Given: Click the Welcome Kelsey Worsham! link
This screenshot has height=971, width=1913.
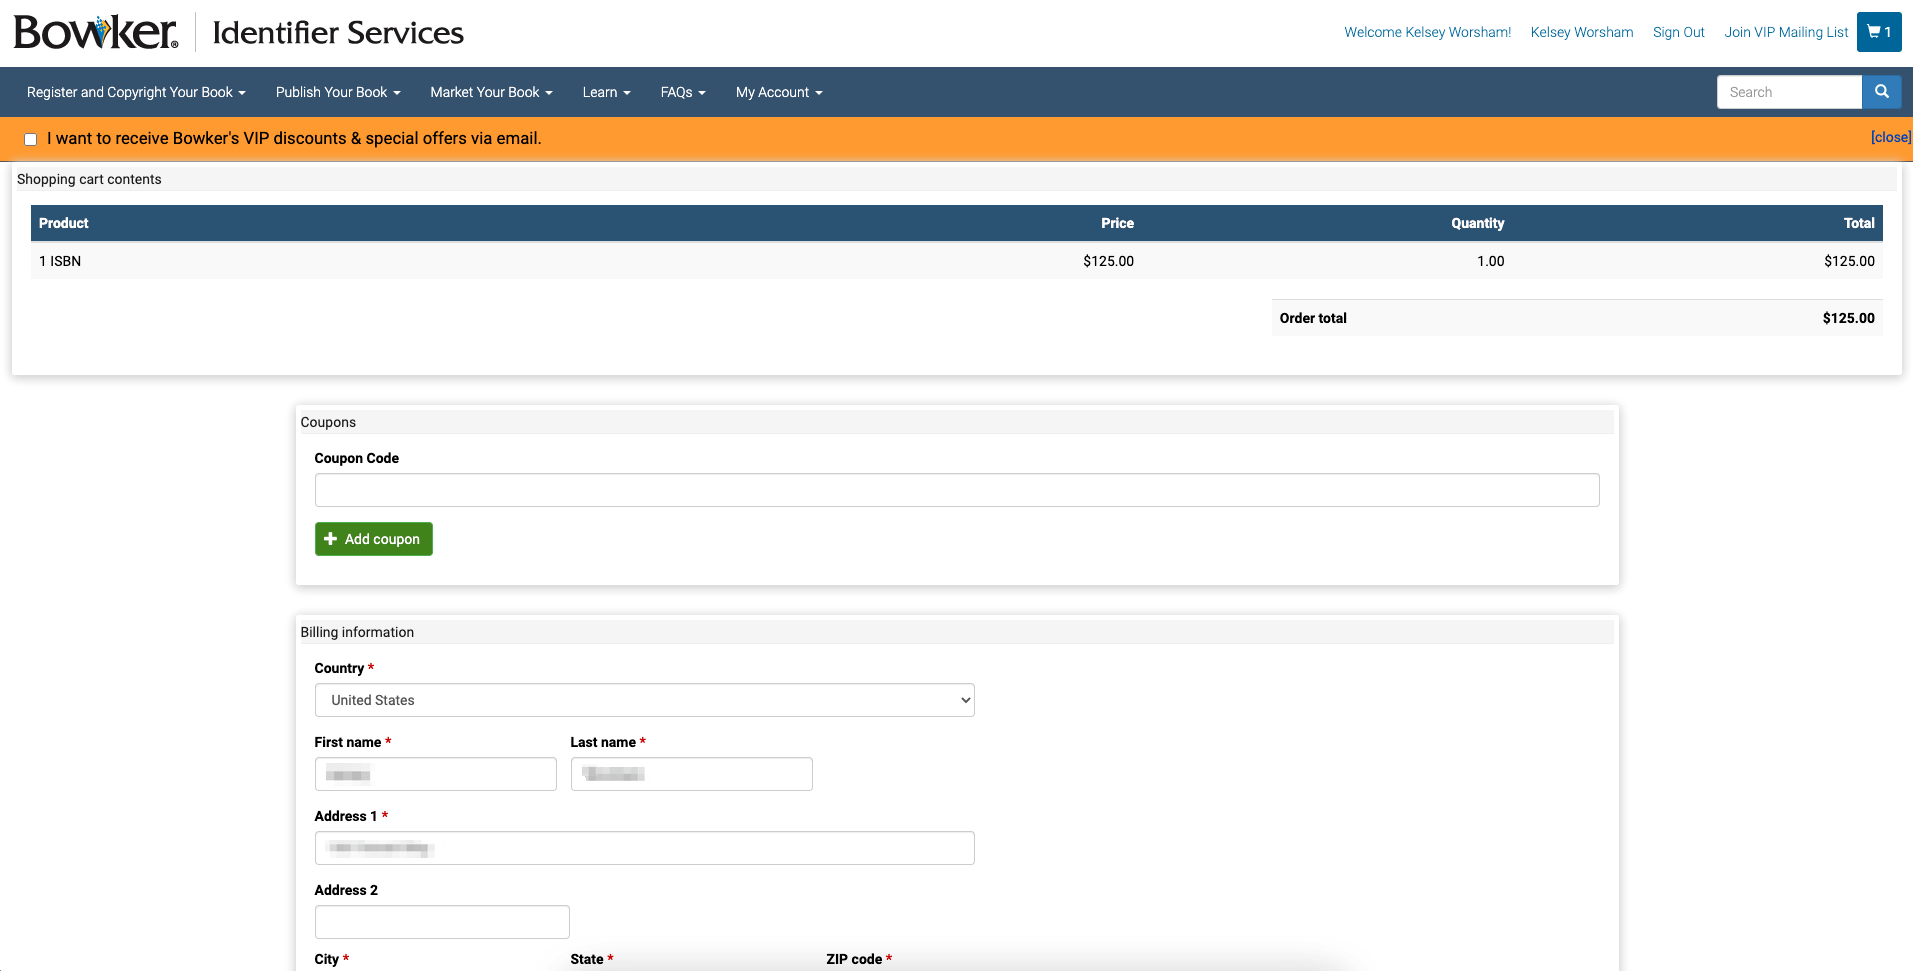Looking at the screenshot, I should click(x=1427, y=32).
